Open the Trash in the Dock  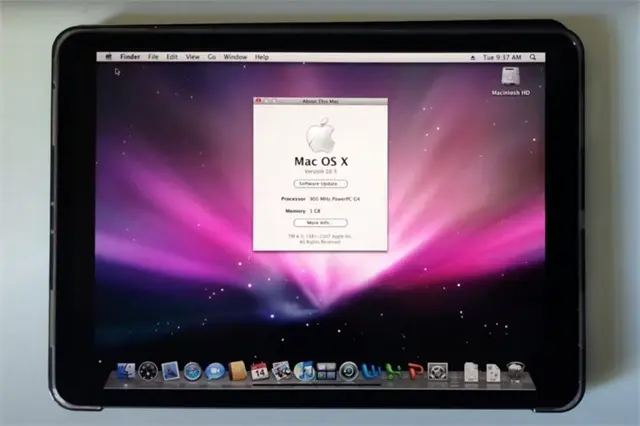tap(516, 371)
